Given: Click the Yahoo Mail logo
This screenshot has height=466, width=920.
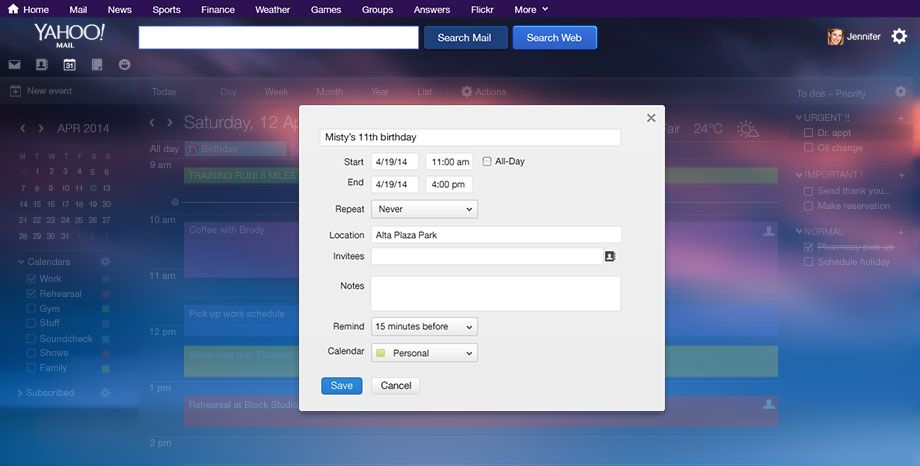Looking at the screenshot, I should click(x=69, y=35).
